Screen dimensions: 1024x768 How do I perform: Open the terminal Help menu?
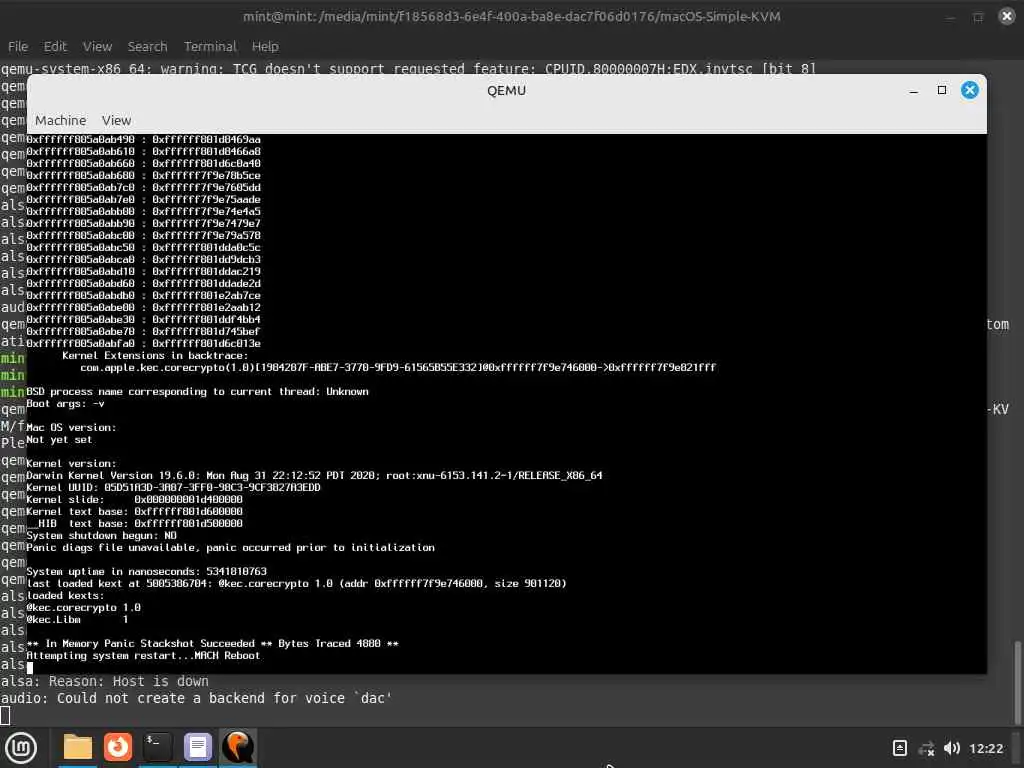[x=264, y=46]
